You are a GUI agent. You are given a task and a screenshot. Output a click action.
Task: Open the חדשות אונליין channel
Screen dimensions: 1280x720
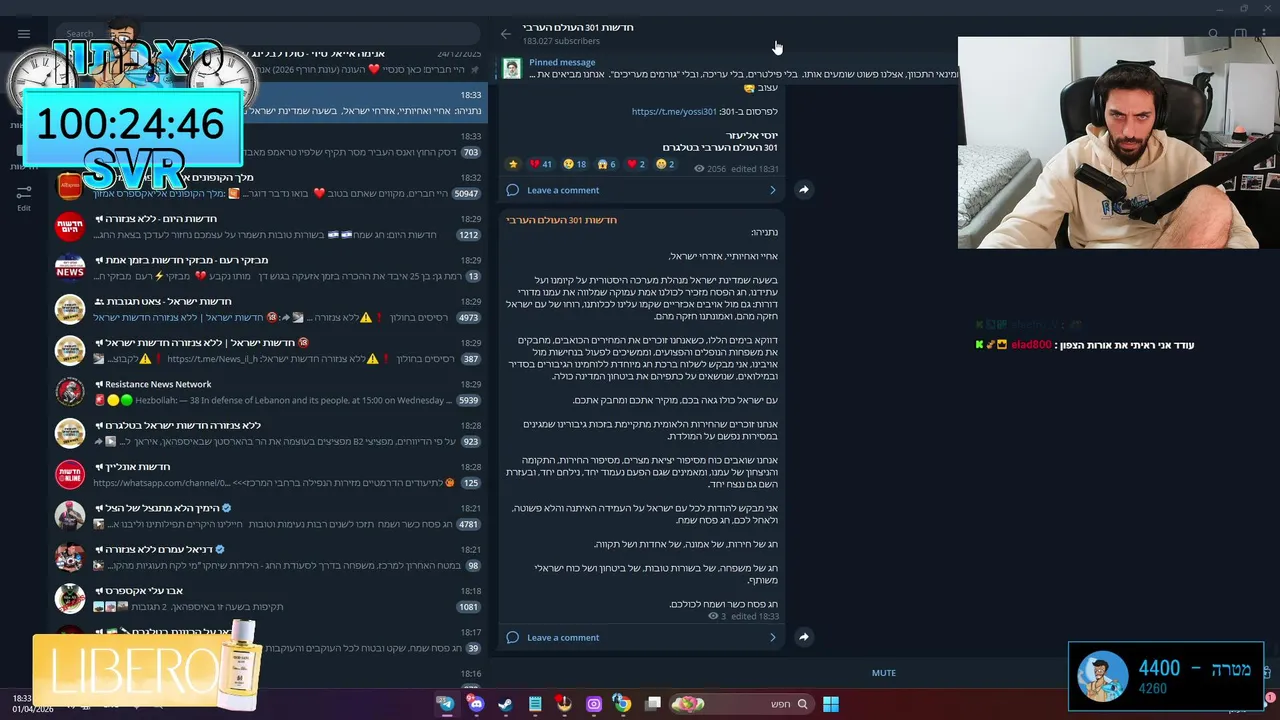pos(268,474)
